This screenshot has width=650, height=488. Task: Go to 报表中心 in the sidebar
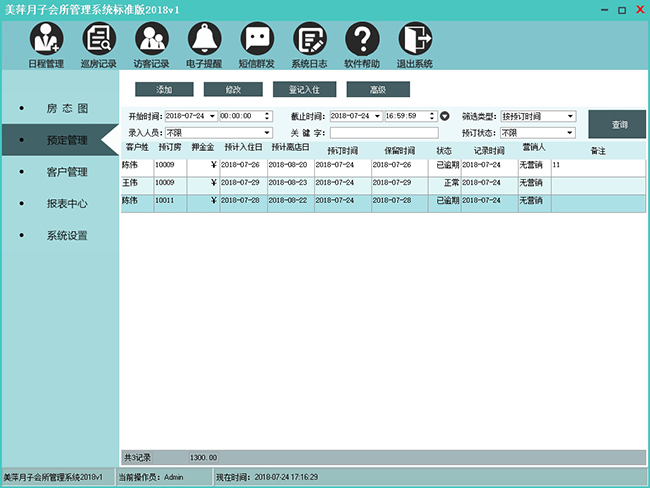(x=68, y=203)
